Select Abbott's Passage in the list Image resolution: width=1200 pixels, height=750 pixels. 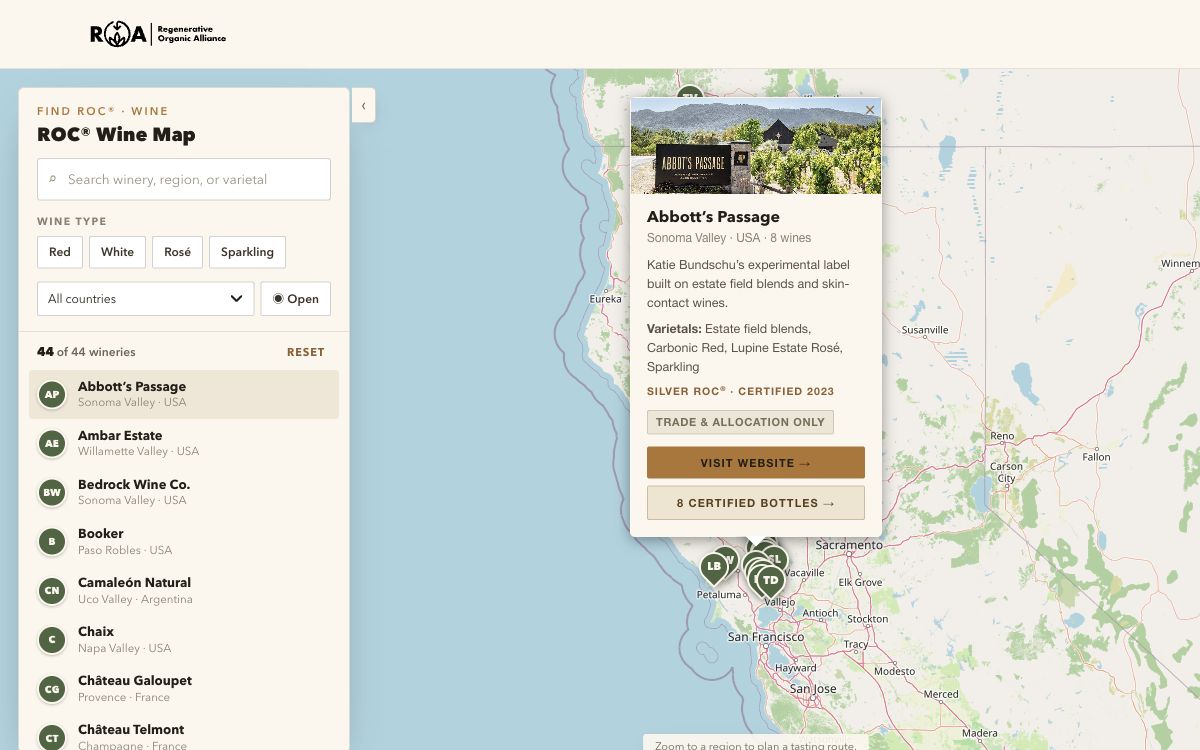tap(184, 394)
